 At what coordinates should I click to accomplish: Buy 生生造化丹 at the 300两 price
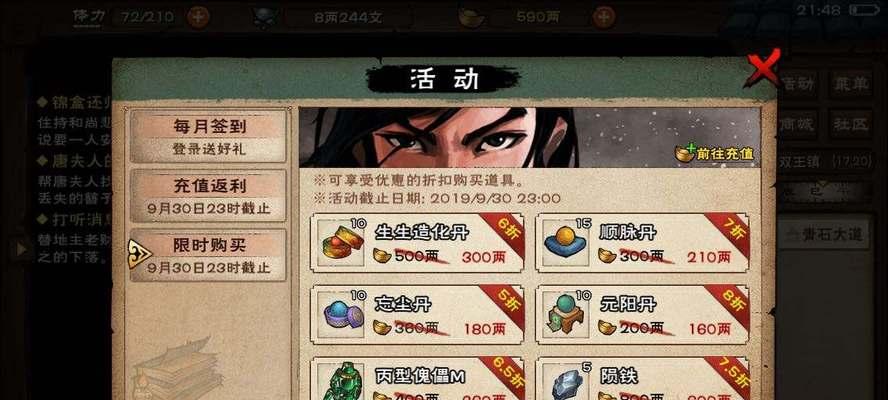(483, 257)
